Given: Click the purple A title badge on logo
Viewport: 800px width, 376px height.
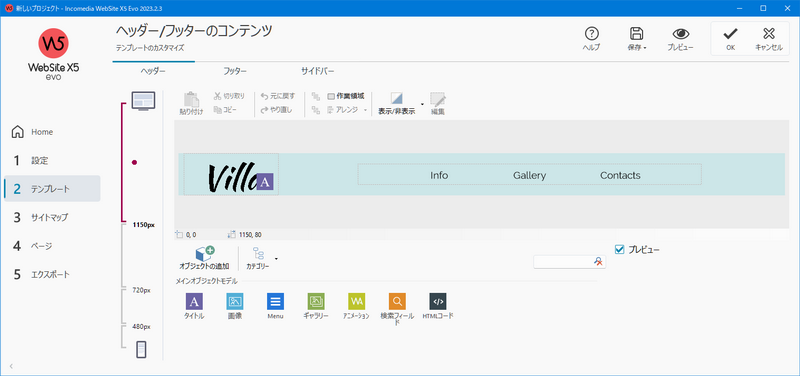Looking at the screenshot, I should 265,182.
